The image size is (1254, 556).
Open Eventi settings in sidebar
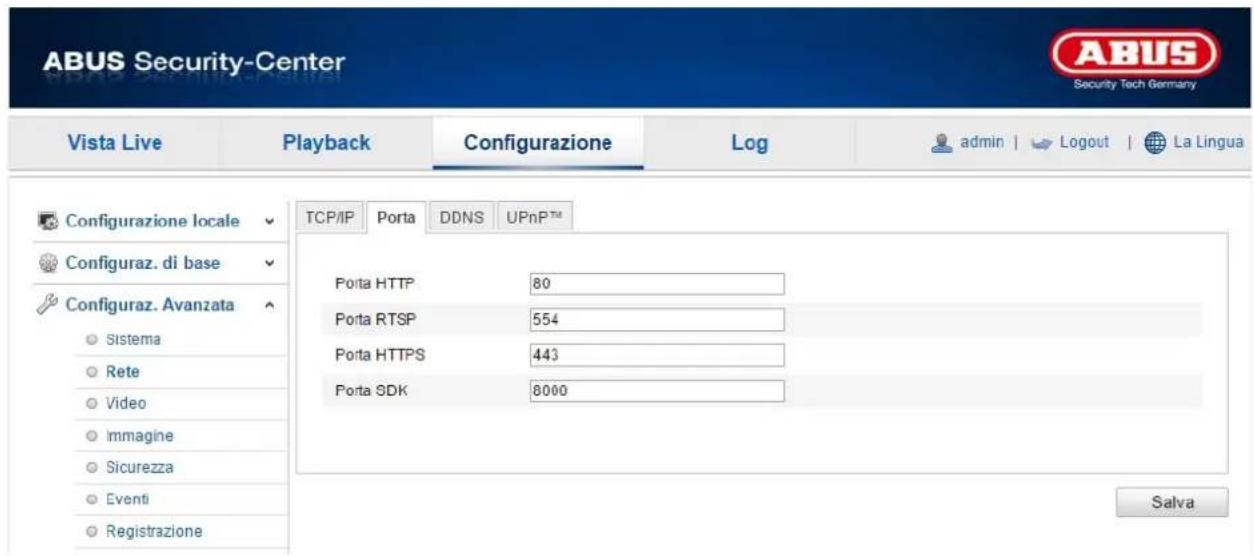click(x=128, y=497)
